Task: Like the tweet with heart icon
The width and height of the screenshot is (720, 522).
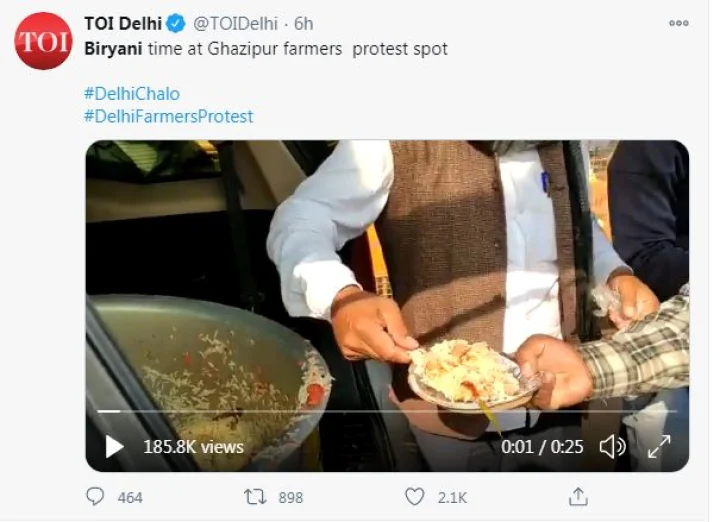Action: (414, 496)
